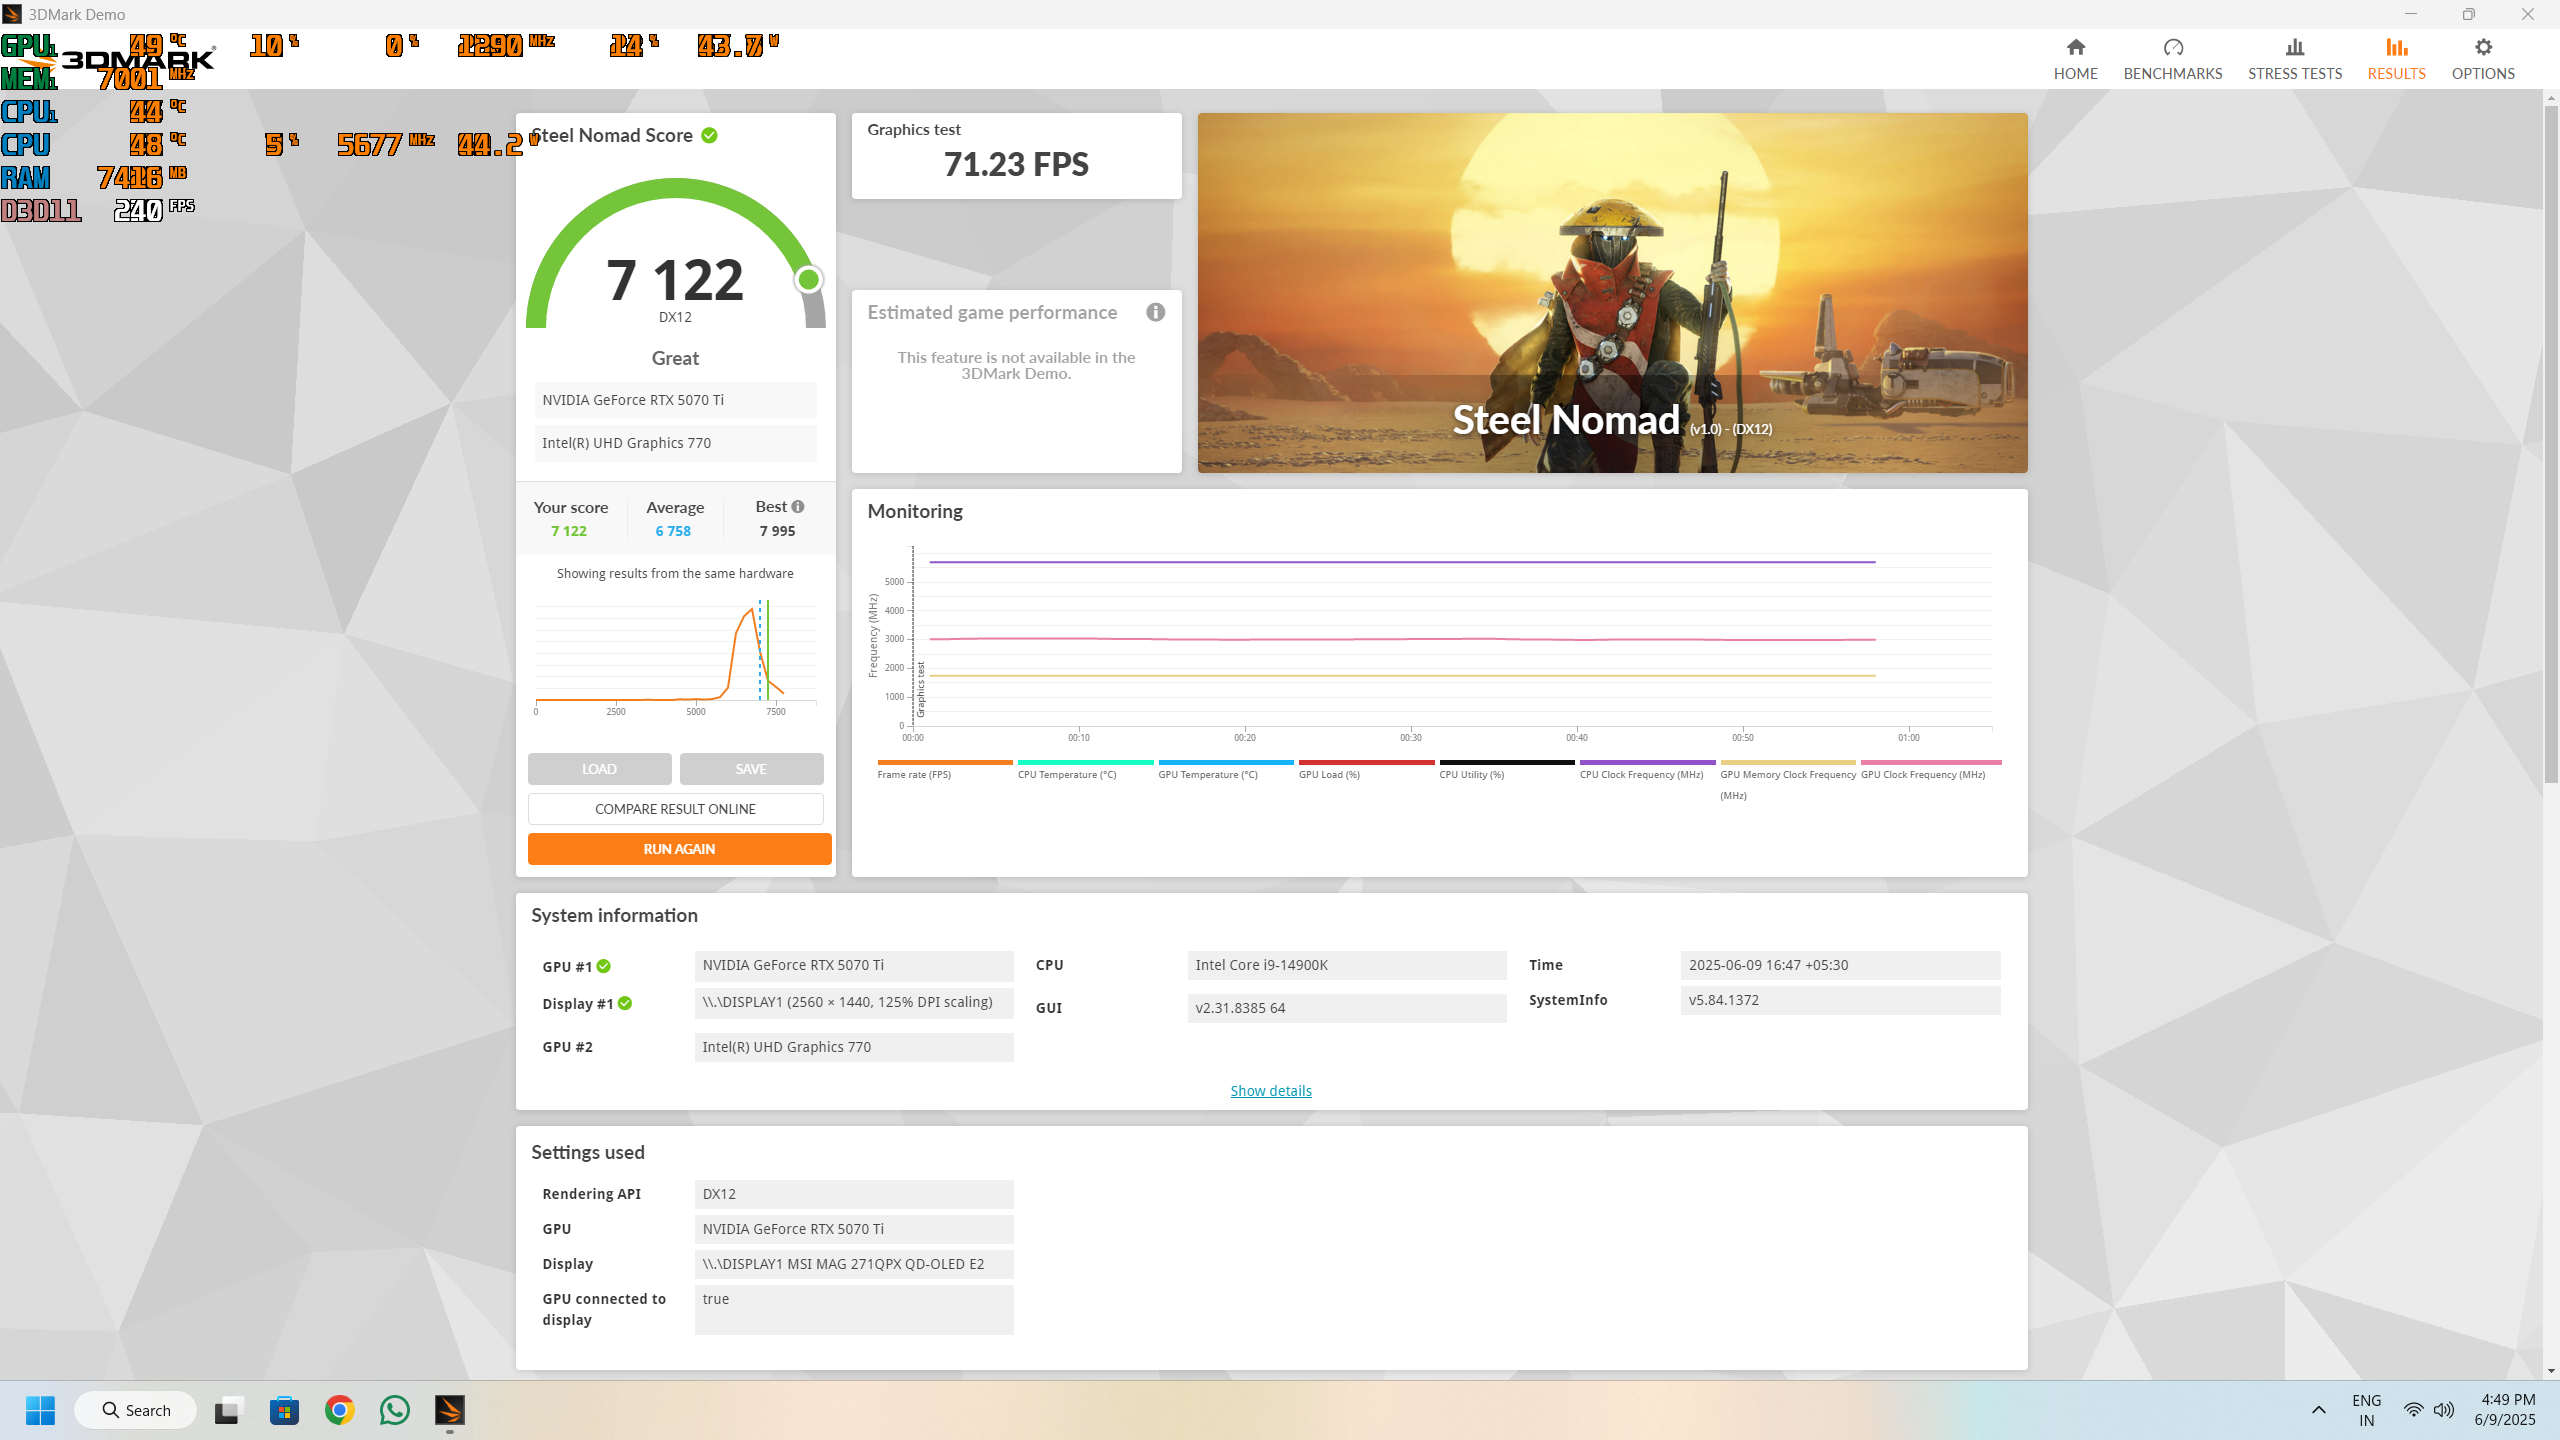The width and height of the screenshot is (2560, 1440).
Task: Click the taskbar Search box
Action: click(136, 1410)
